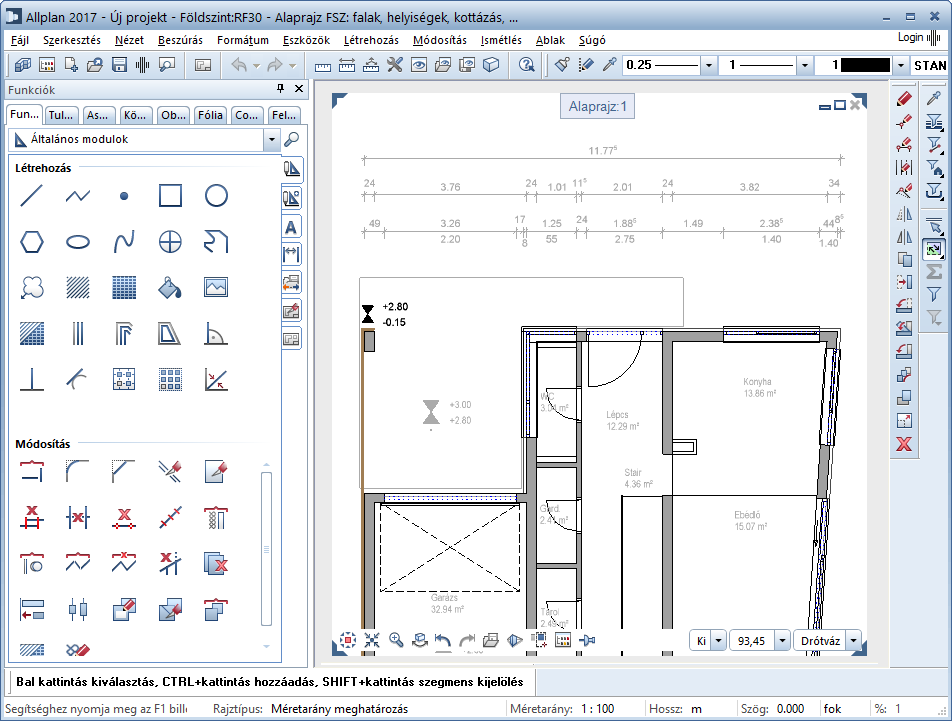952x721 pixels.
Task: Open the pen thickness 0.25 dropdown
Action: tap(709, 65)
